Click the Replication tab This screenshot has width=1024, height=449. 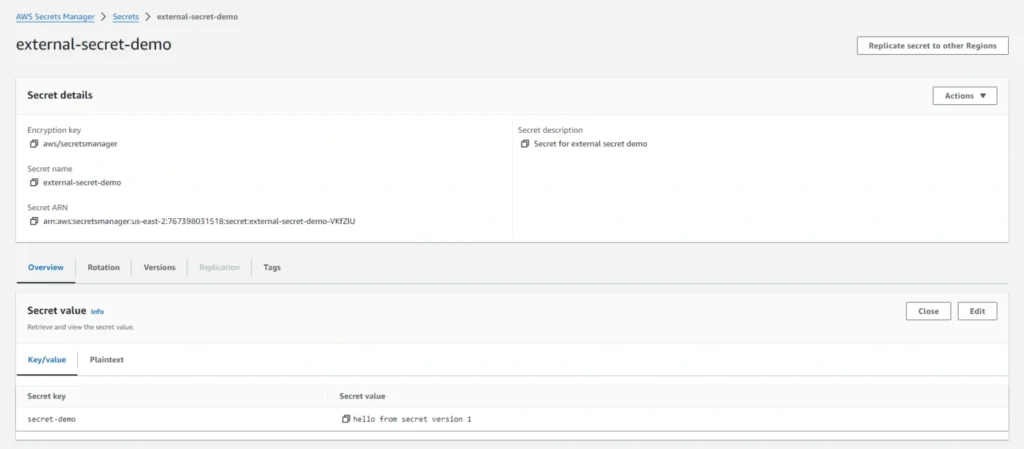[219, 268]
